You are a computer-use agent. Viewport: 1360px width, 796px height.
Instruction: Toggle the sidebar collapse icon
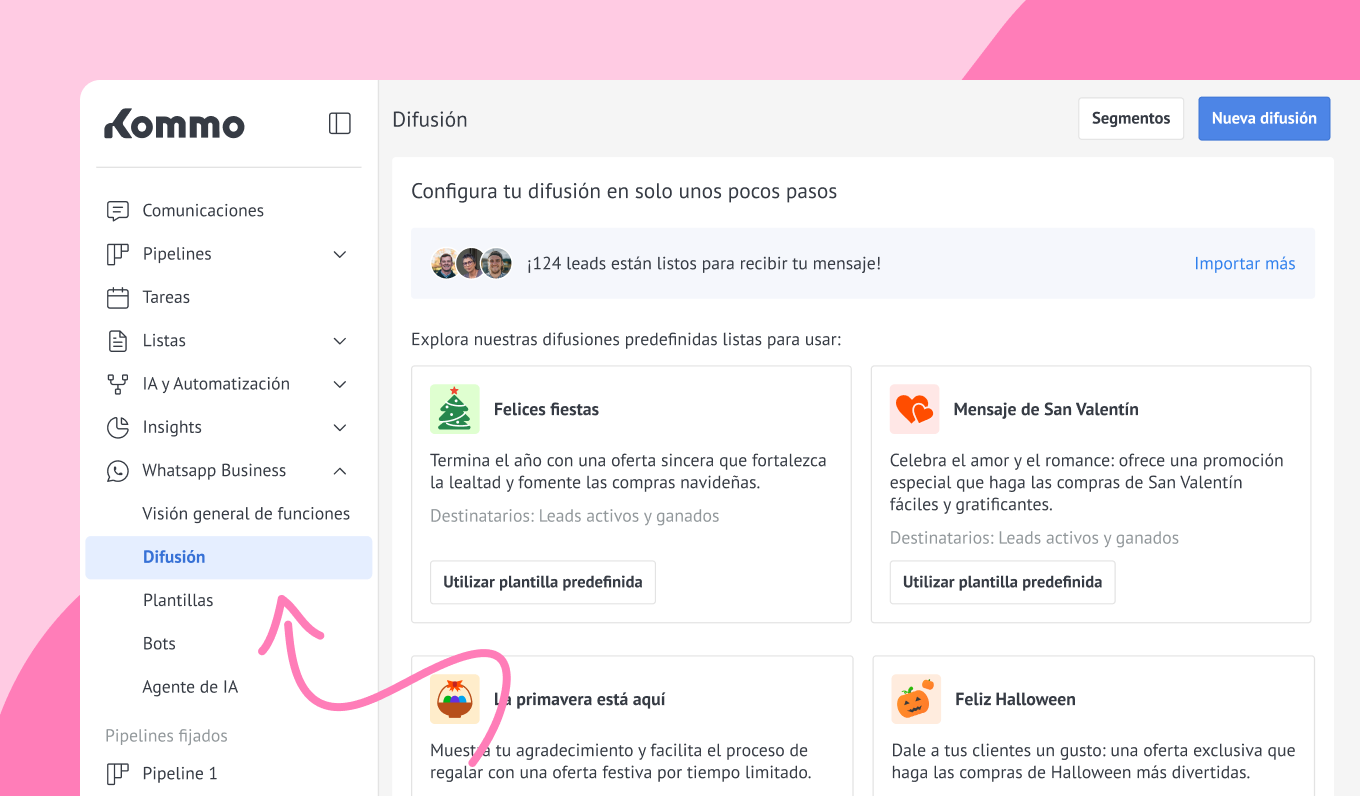tap(340, 123)
